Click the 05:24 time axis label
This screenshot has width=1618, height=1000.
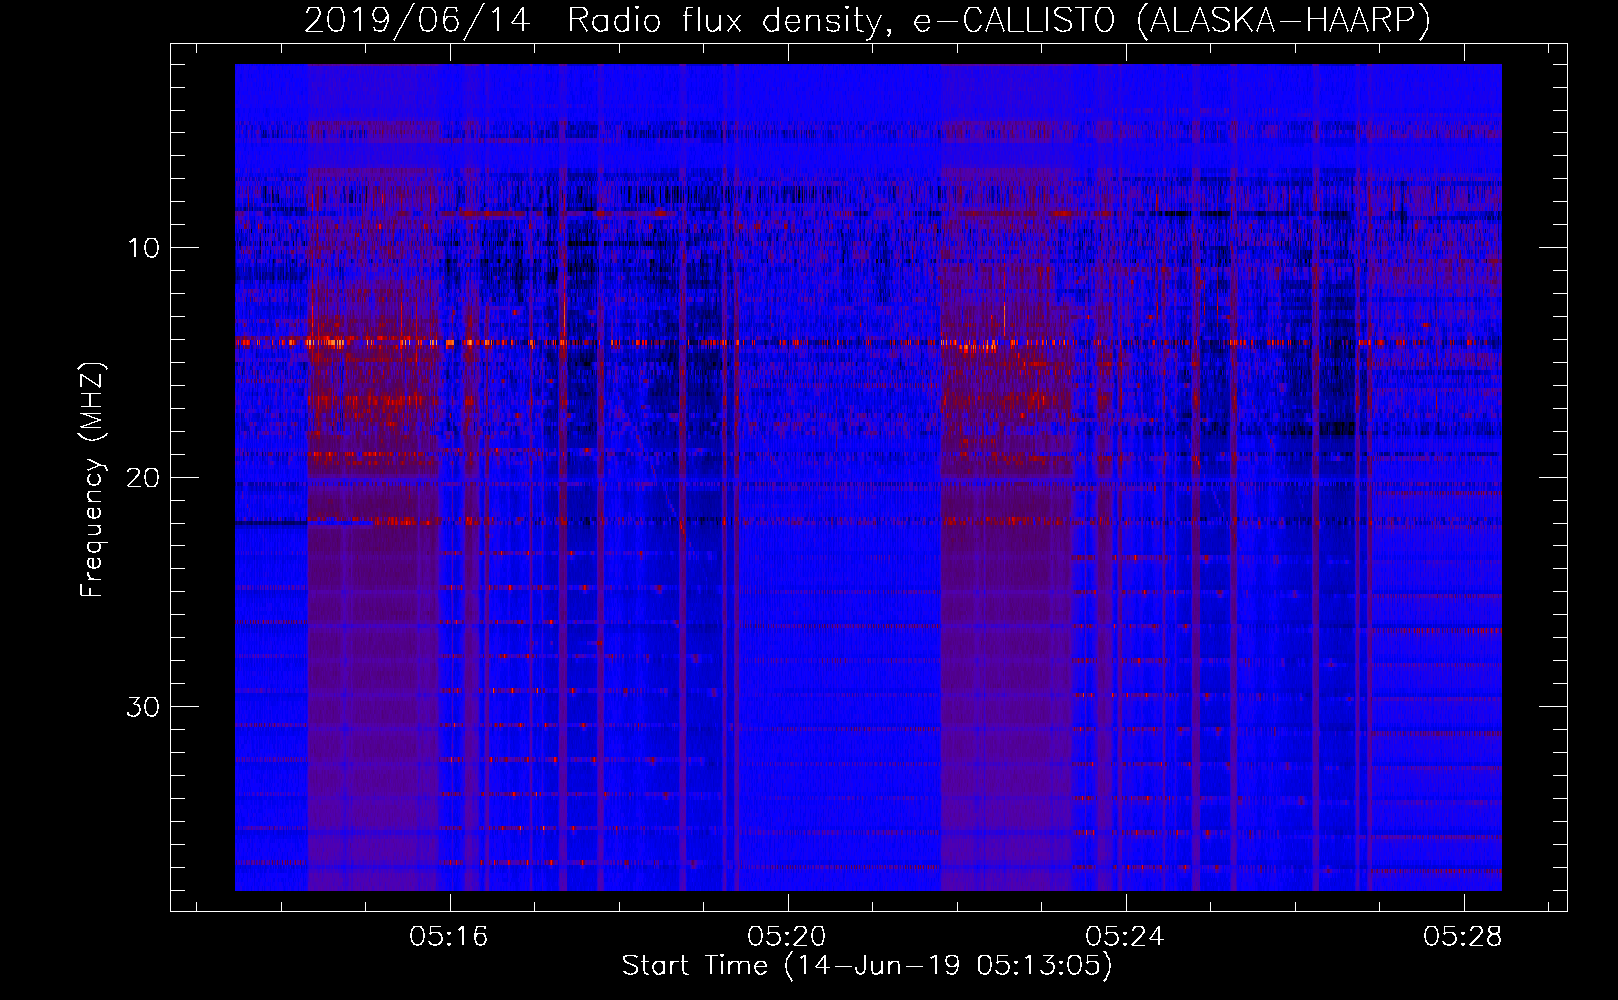[x=1125, y=937]
